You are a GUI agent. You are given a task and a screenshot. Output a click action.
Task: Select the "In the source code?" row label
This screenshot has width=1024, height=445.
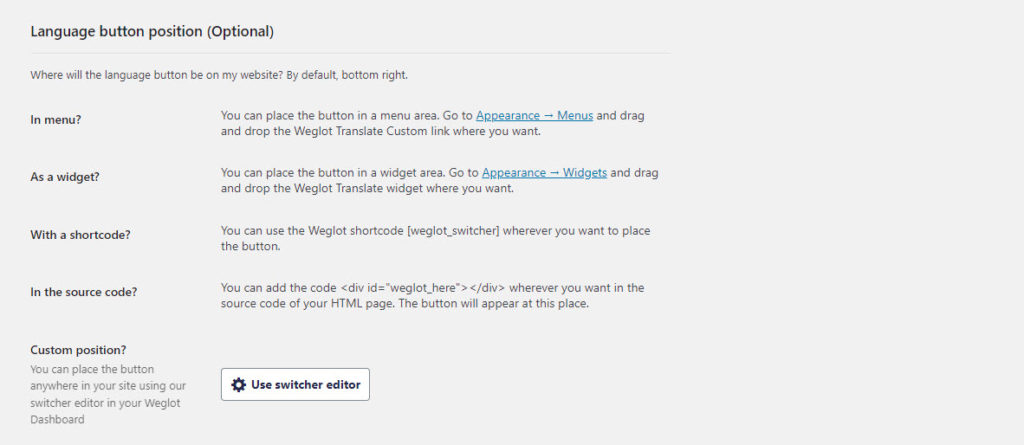(x=84, y=292)
